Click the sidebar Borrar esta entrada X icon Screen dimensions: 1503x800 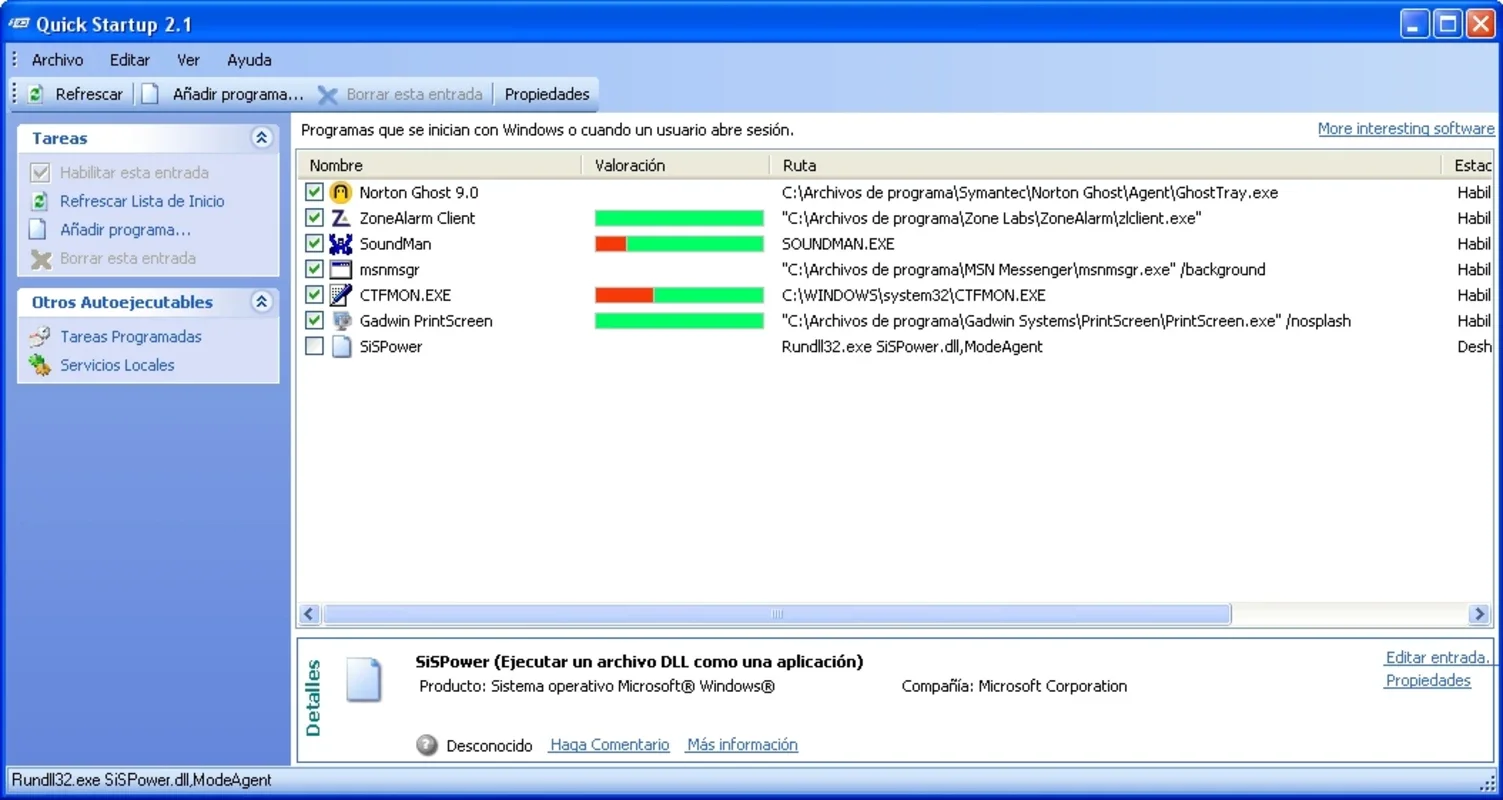click(41, 259)
